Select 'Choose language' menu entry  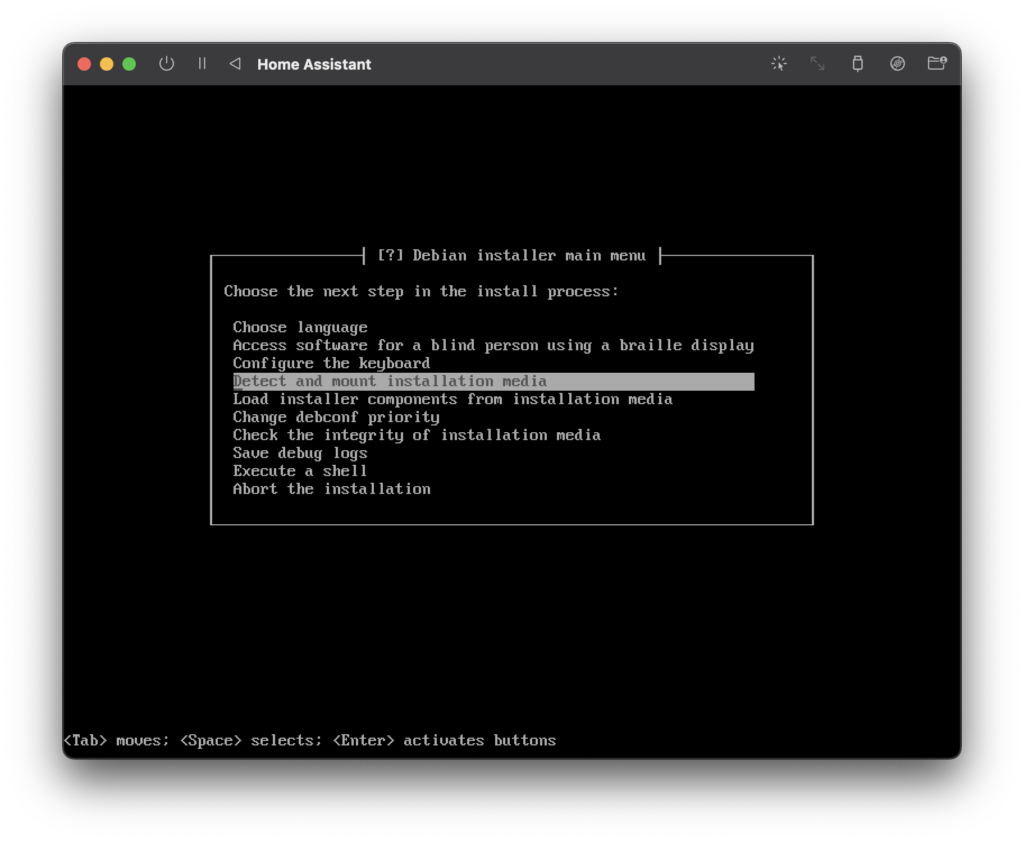[300, 327]
